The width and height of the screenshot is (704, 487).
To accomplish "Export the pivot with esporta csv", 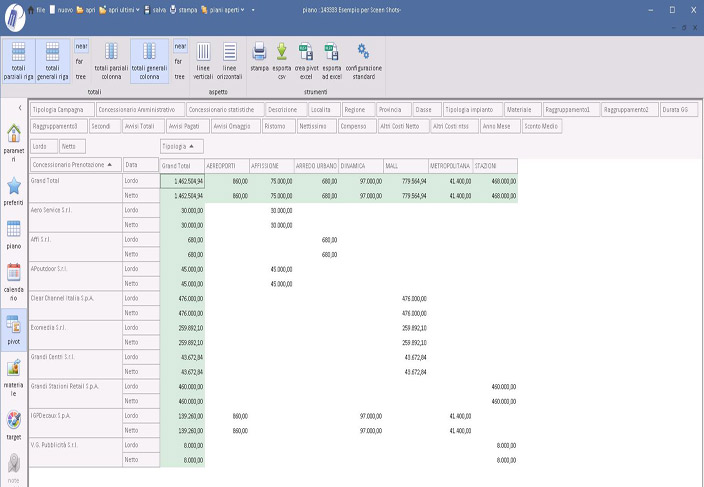I will coord(283,52).
